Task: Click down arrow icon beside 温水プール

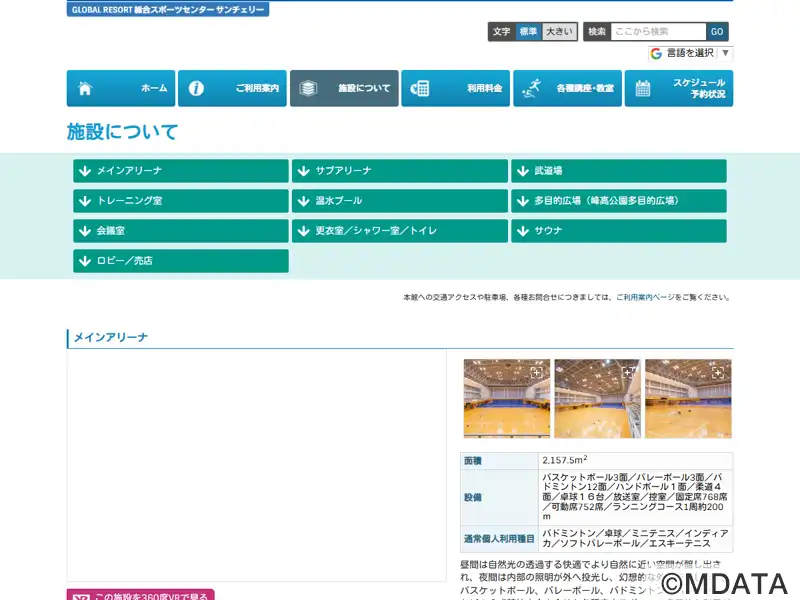Action: (304, 201)
